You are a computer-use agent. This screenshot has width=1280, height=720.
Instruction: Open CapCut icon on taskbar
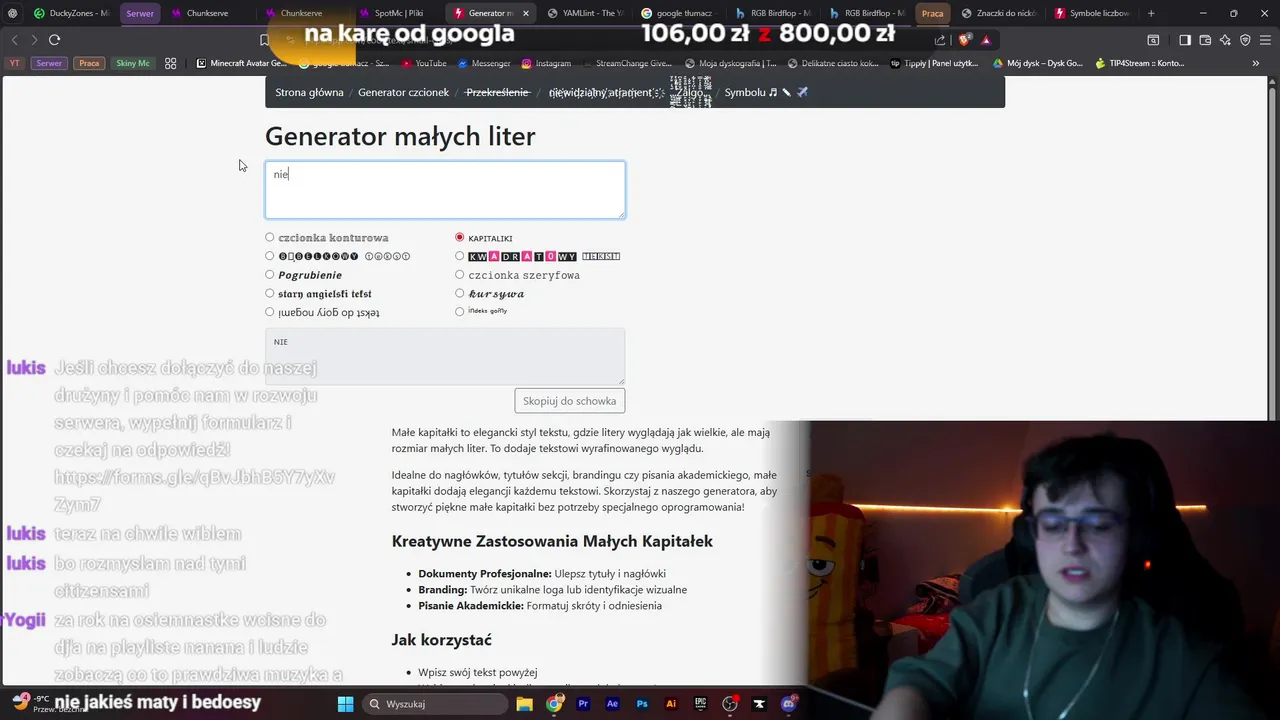(760, 704)
